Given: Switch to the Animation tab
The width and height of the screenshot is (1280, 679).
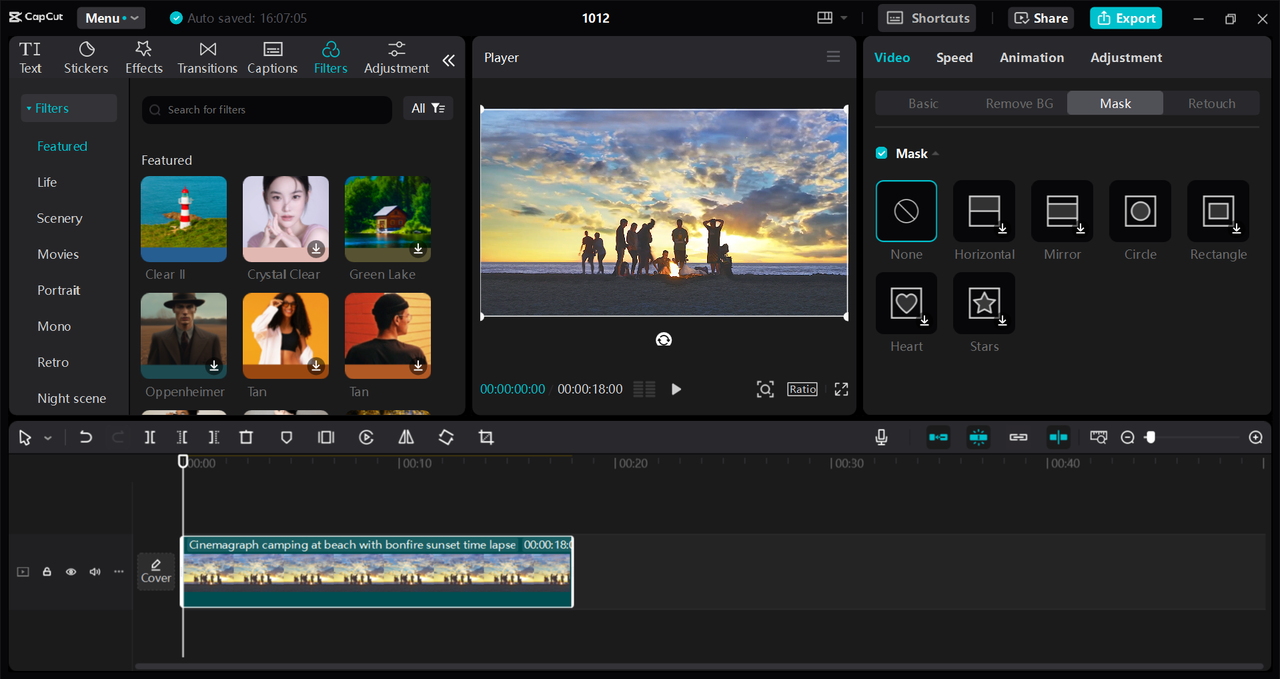Looking at the screenshot, I should [1032, 58].
